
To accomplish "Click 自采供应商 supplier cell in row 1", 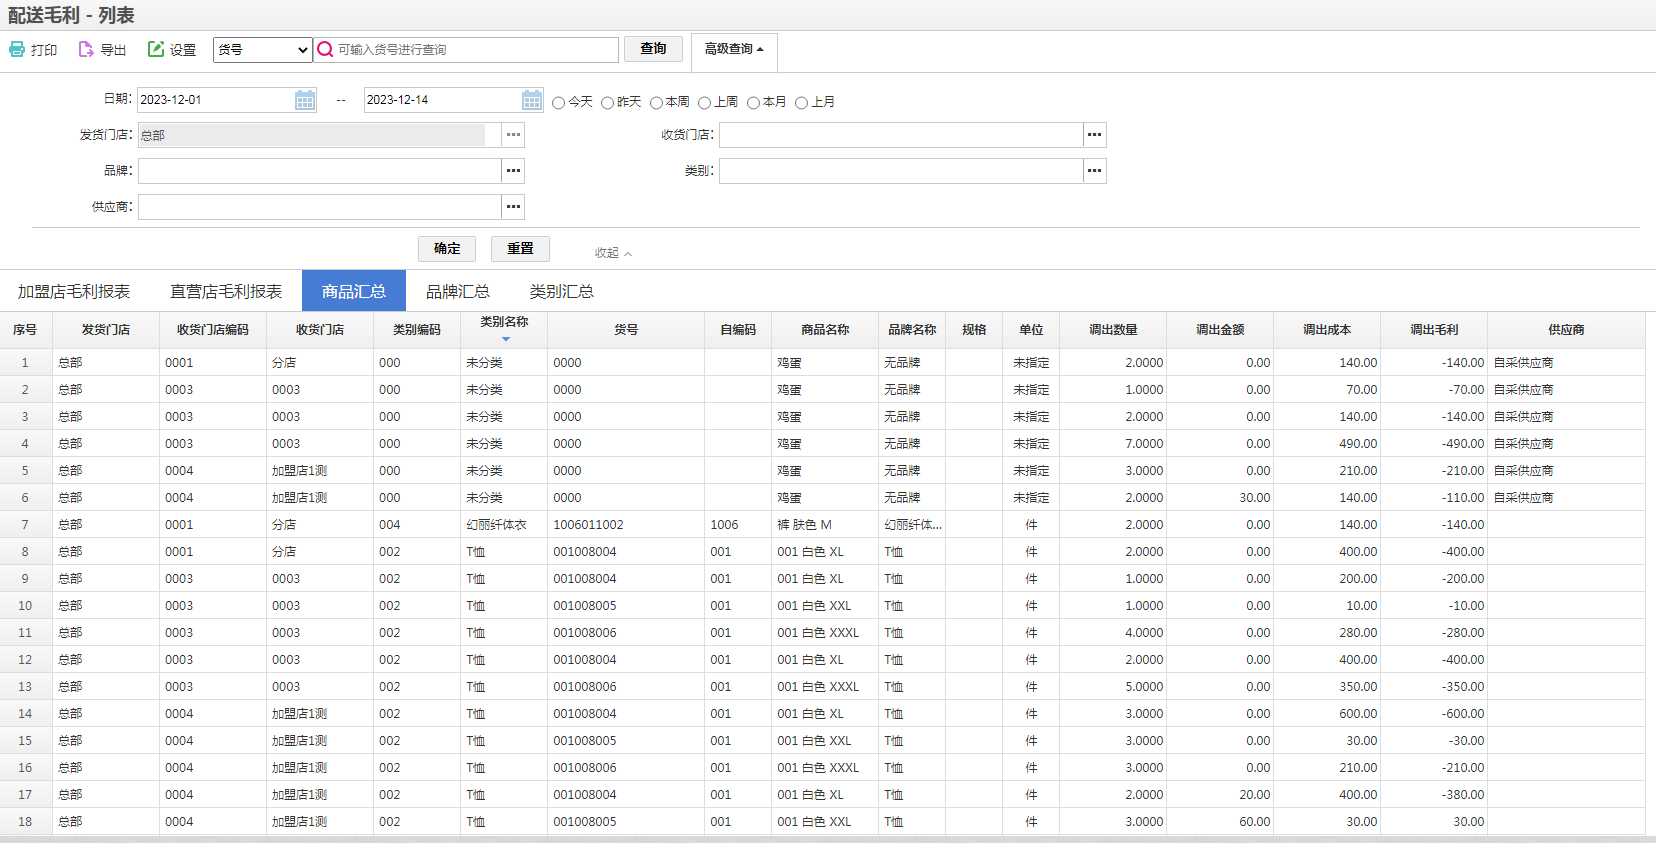I will (x=1566, y=363).
